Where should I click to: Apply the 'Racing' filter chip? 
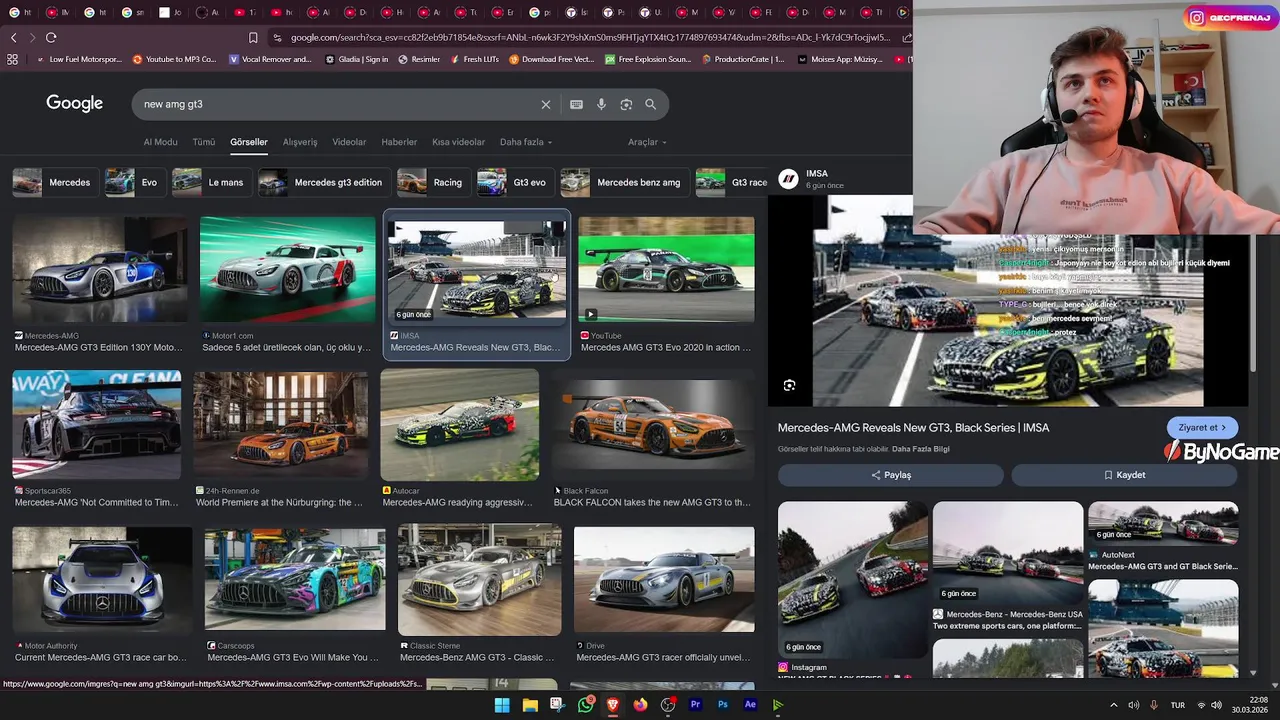coord(433,182)
